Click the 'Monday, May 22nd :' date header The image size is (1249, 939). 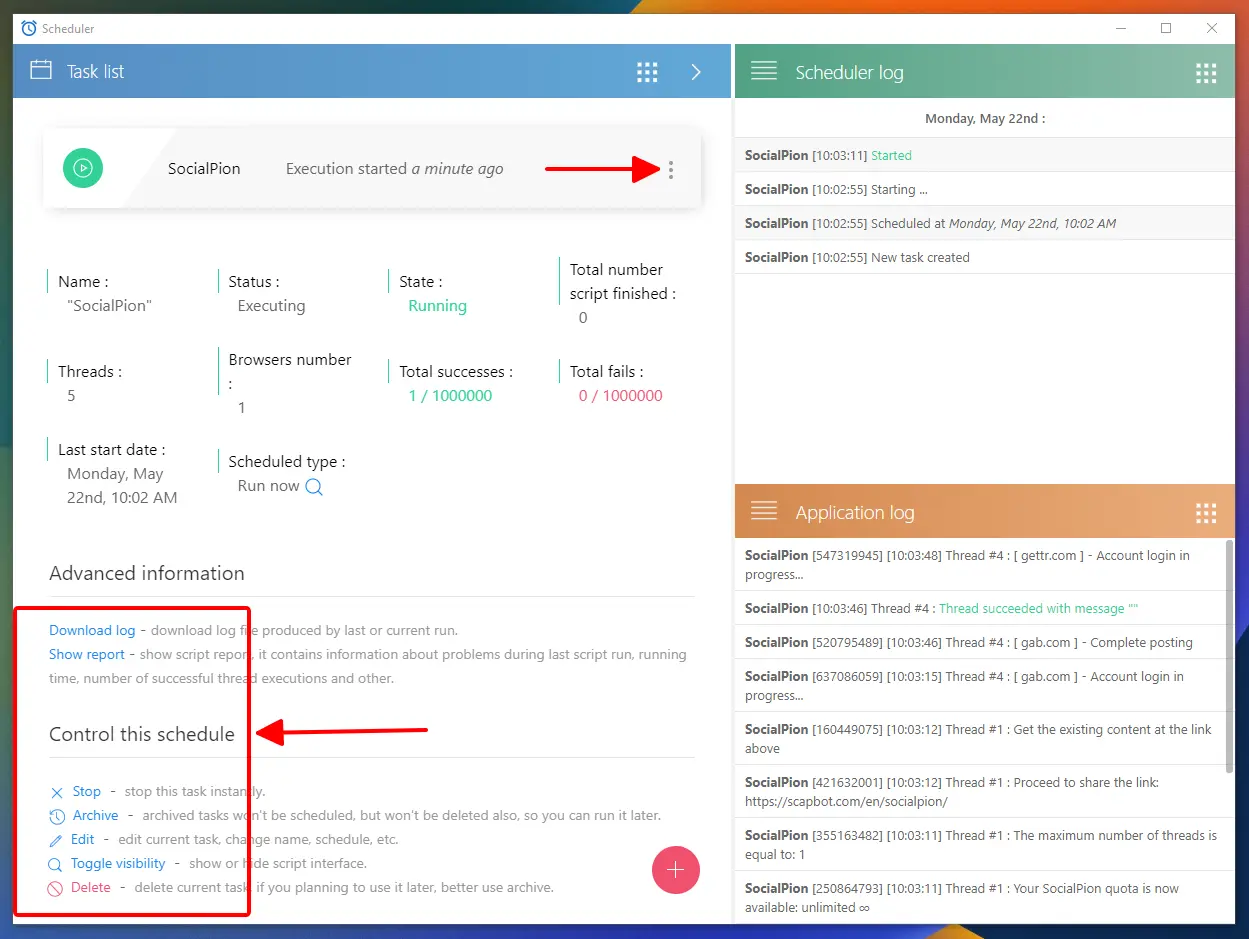pyautogui.click(x=985, y=118)
